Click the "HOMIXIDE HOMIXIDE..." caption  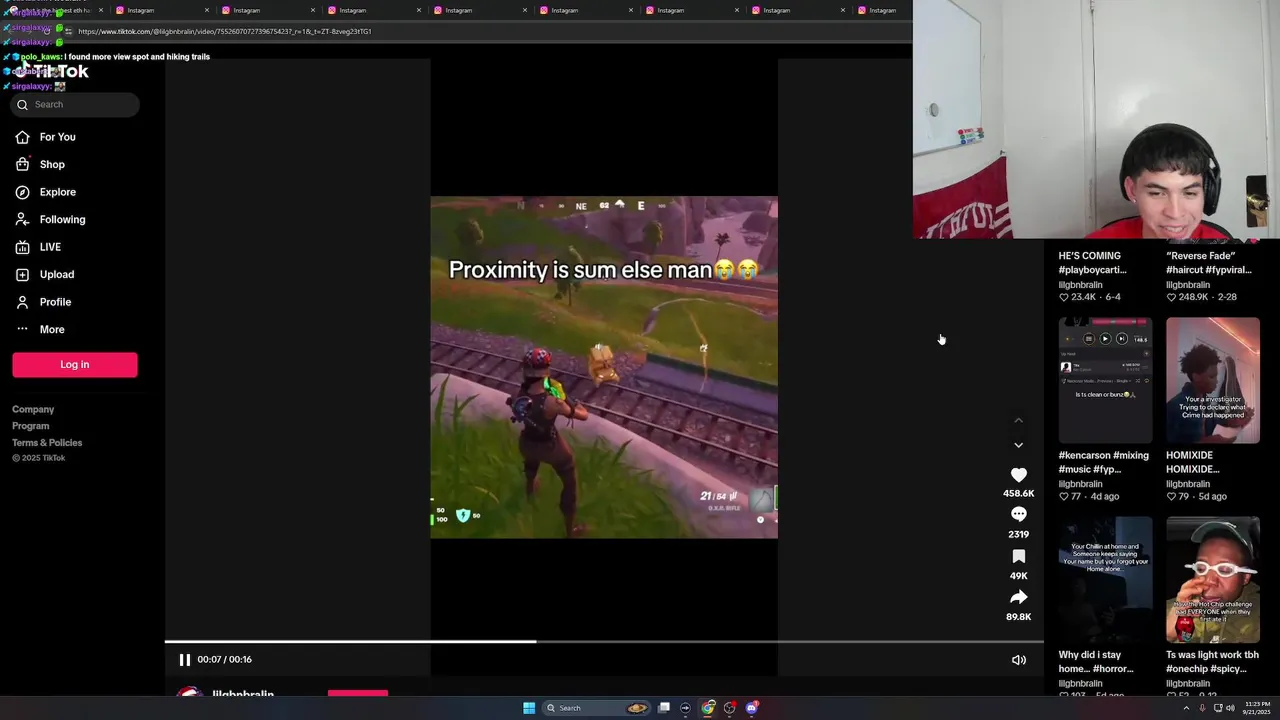pos(1192,462)
